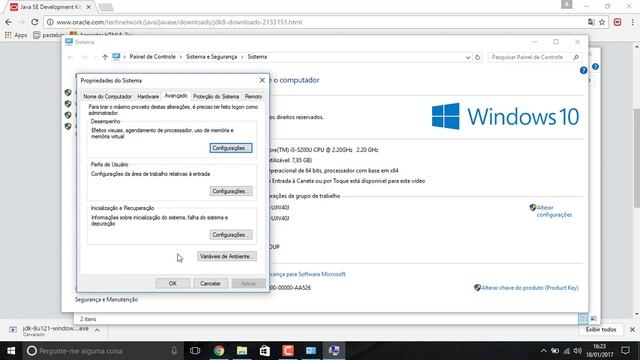This screenshot has width=640, height=360.
Task: Open Desempenho Configurações button
Action: [x=231, y=148]
